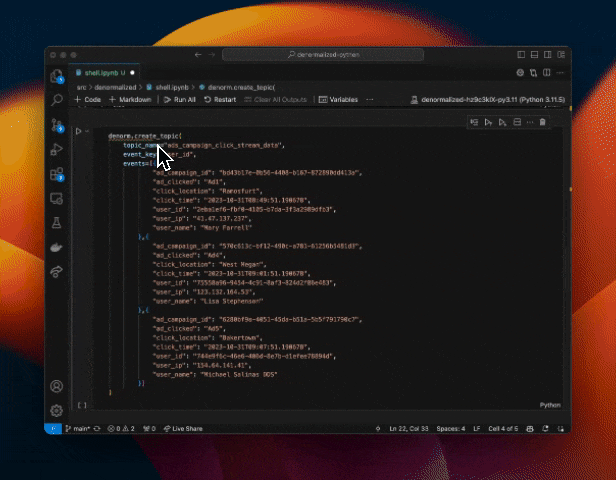Go back with the left arrow
Image resolution: width=616 pixels, height=480 pixels.
[198, 55]
